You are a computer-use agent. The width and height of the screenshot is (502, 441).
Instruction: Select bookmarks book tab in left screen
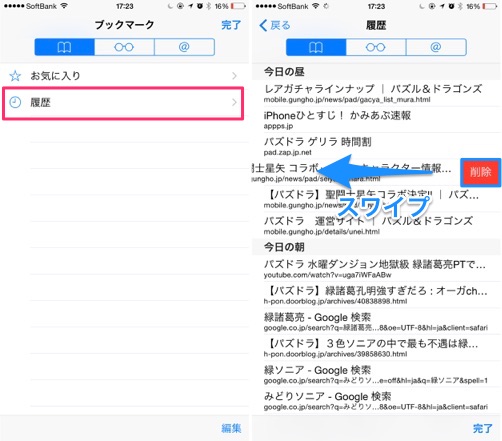click(64, 47)
